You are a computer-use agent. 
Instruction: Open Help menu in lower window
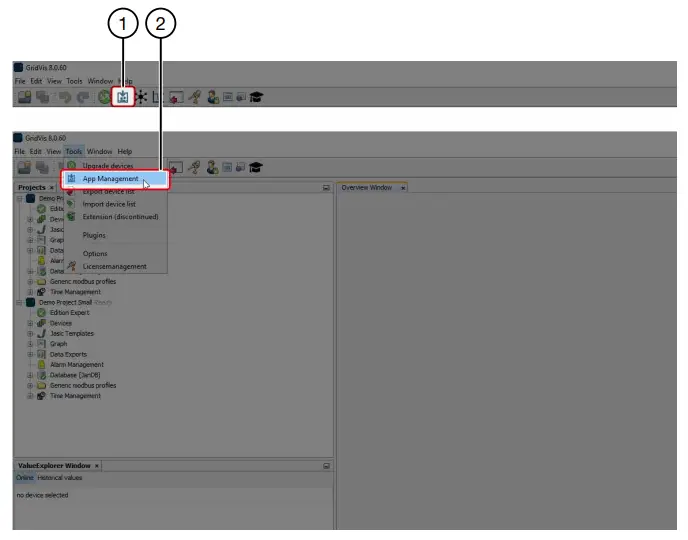pos(125,151)
